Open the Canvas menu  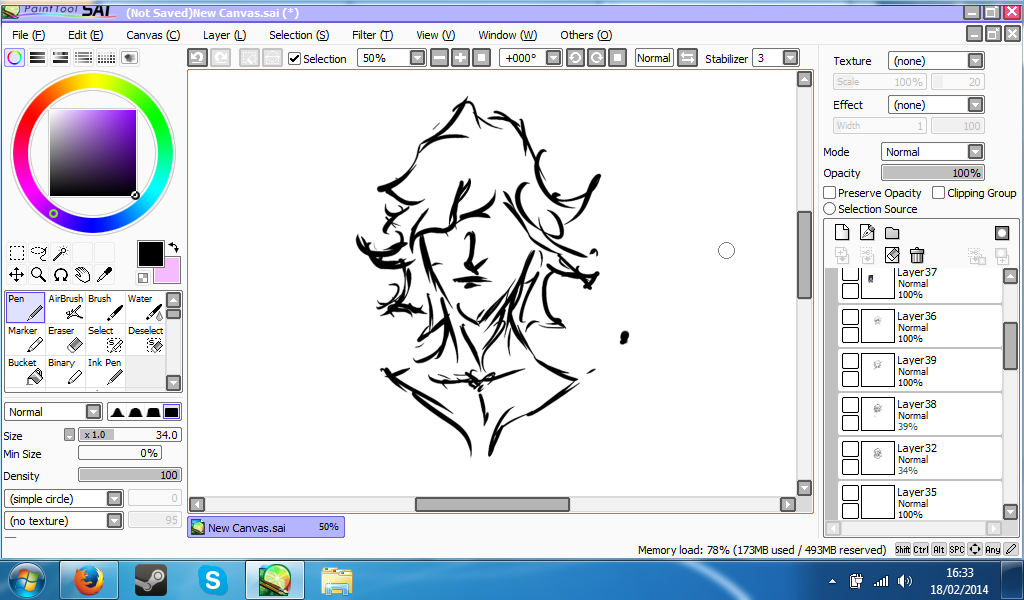point(153,35)
